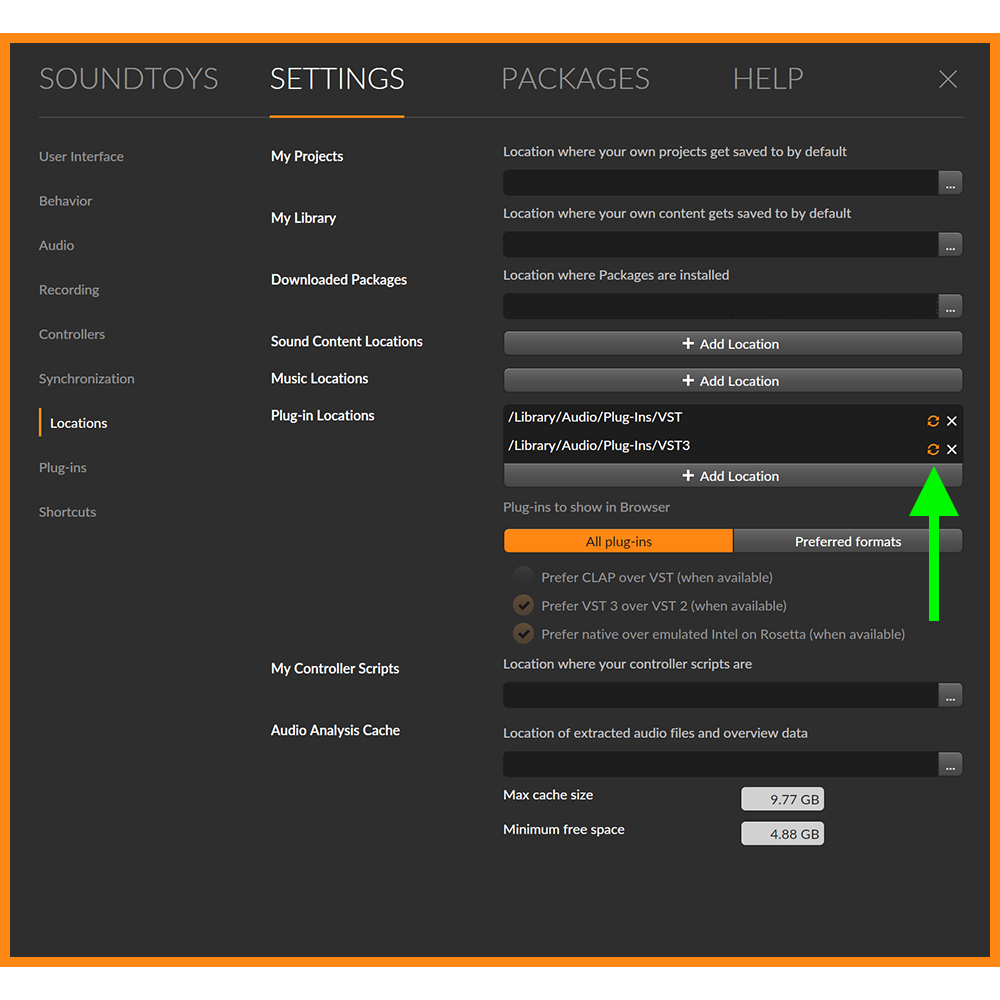Open Recording settings section
Image resolution: width=1000 pixels, height=1000 pixels.
pyautogui.click(x=69, y=290)
